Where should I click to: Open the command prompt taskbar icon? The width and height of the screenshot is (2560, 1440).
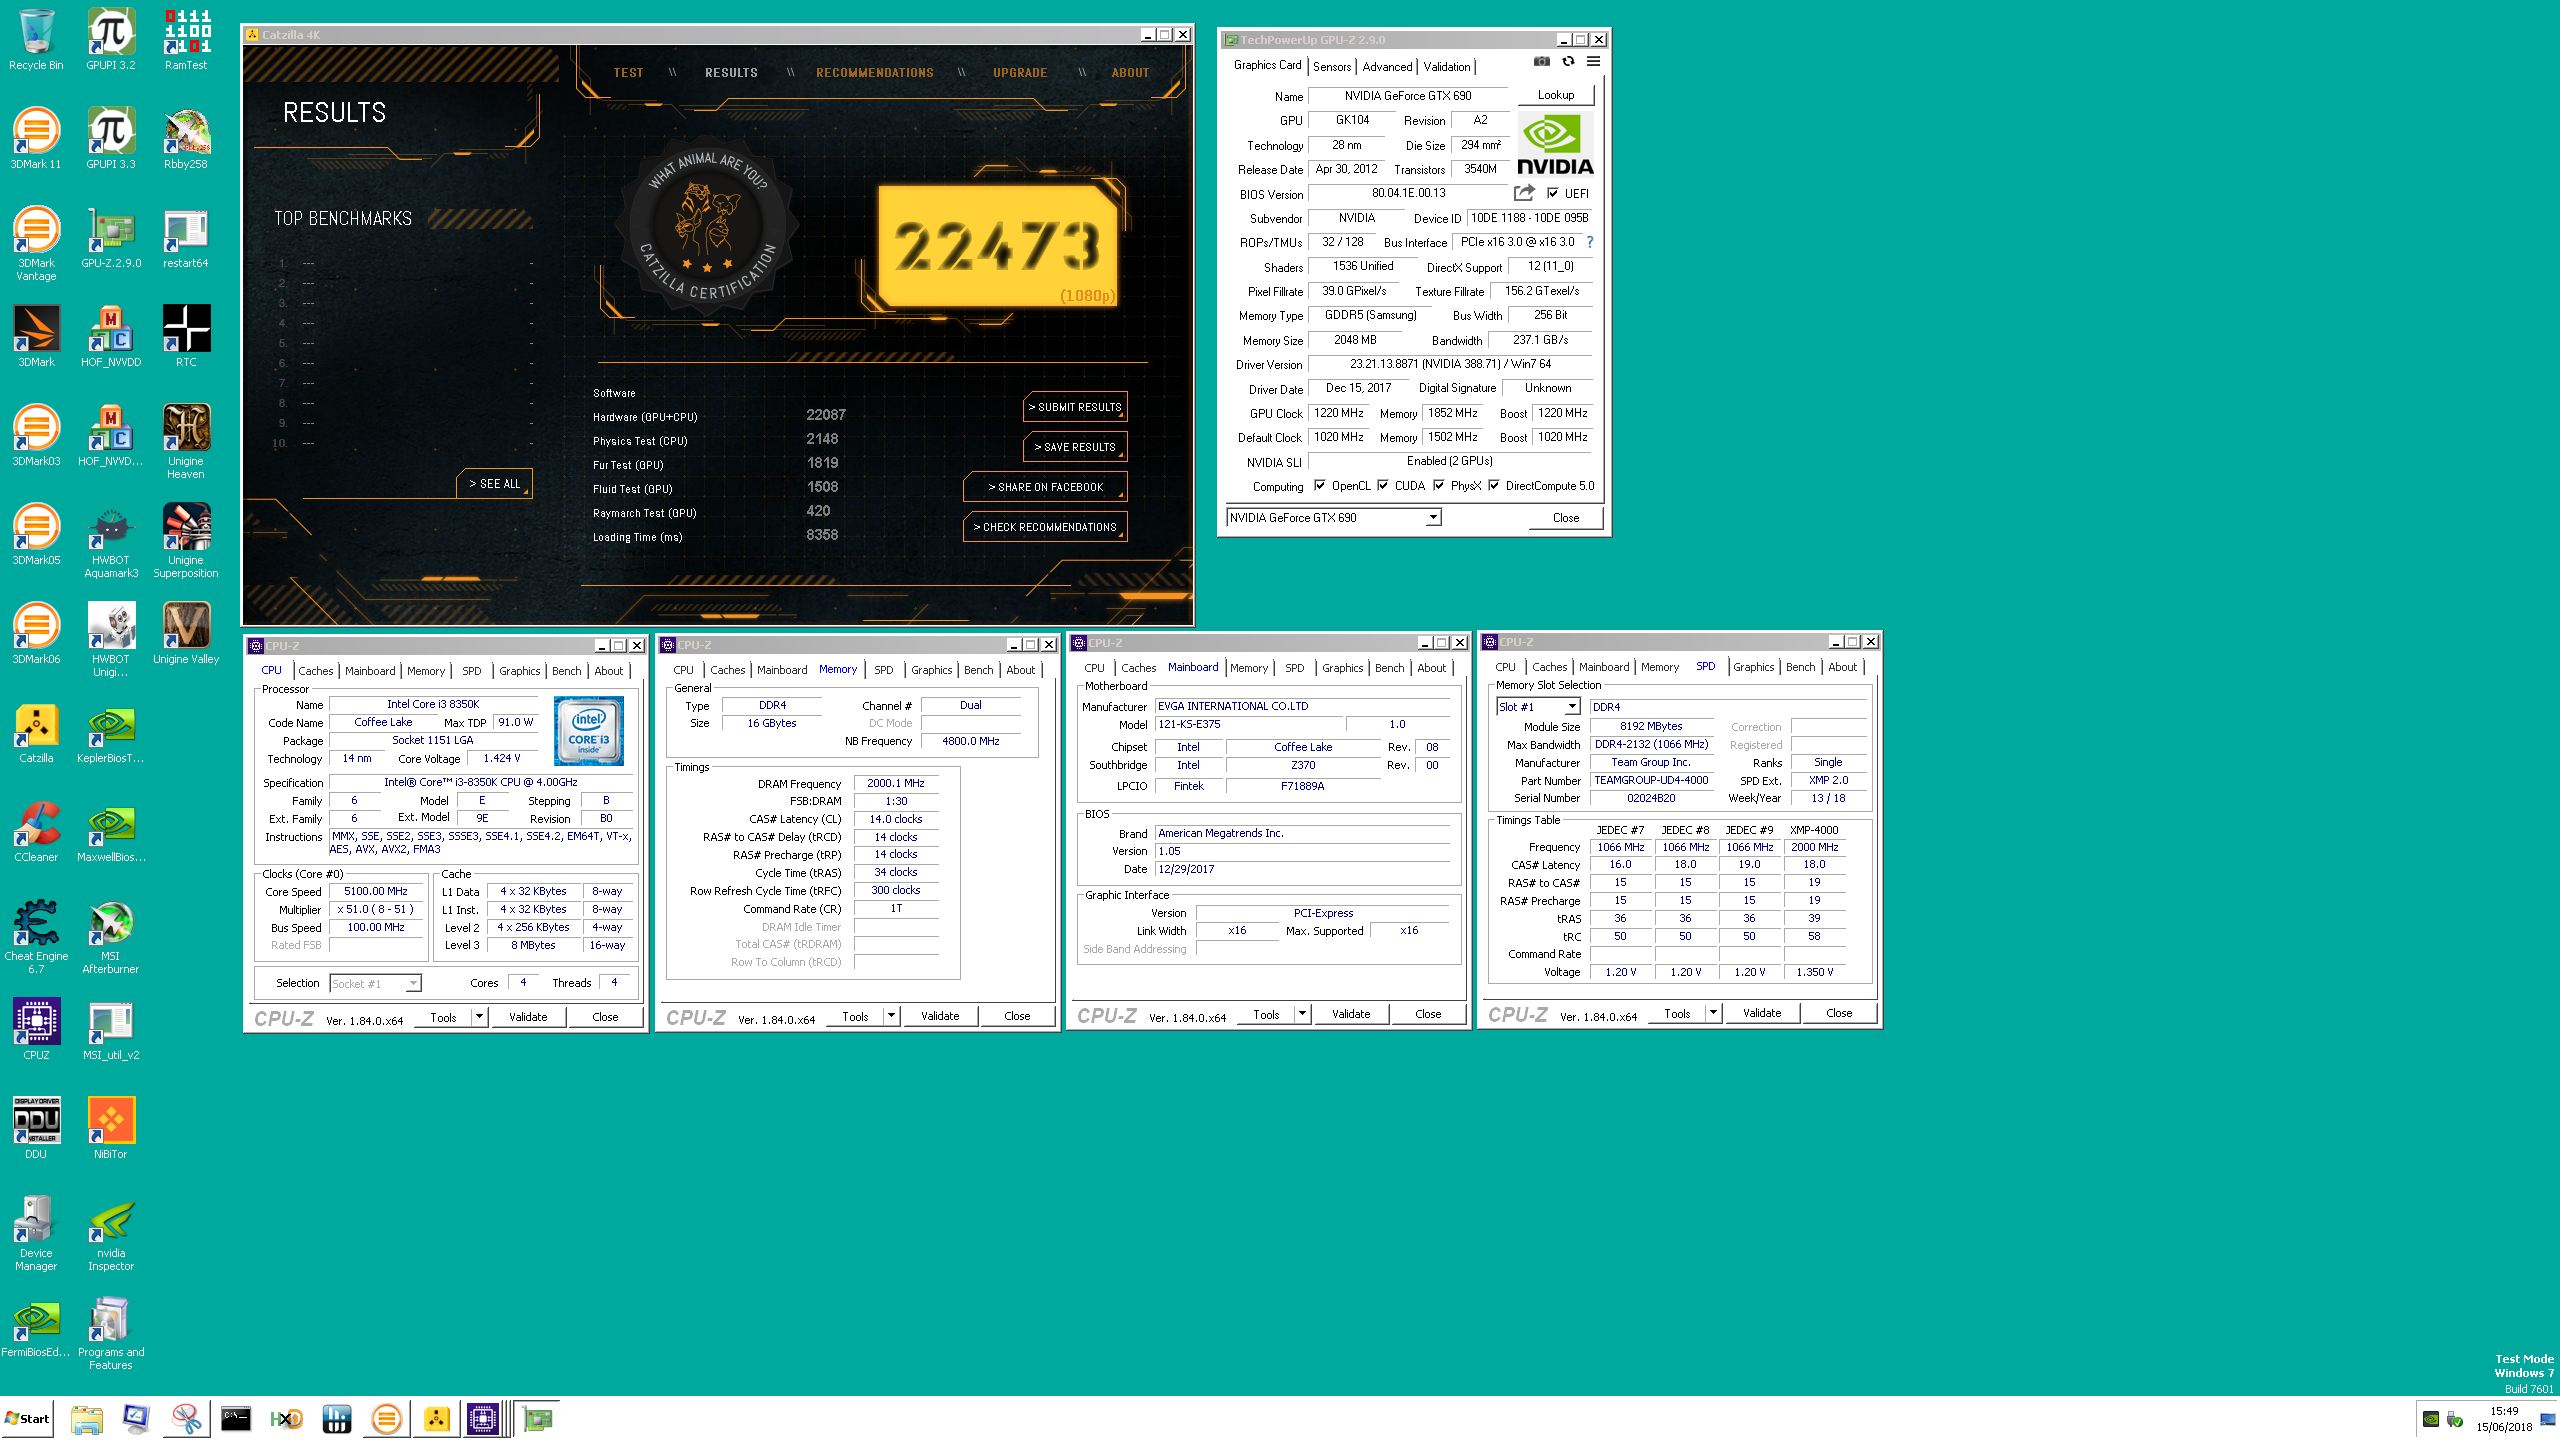tap(236, 1418)
